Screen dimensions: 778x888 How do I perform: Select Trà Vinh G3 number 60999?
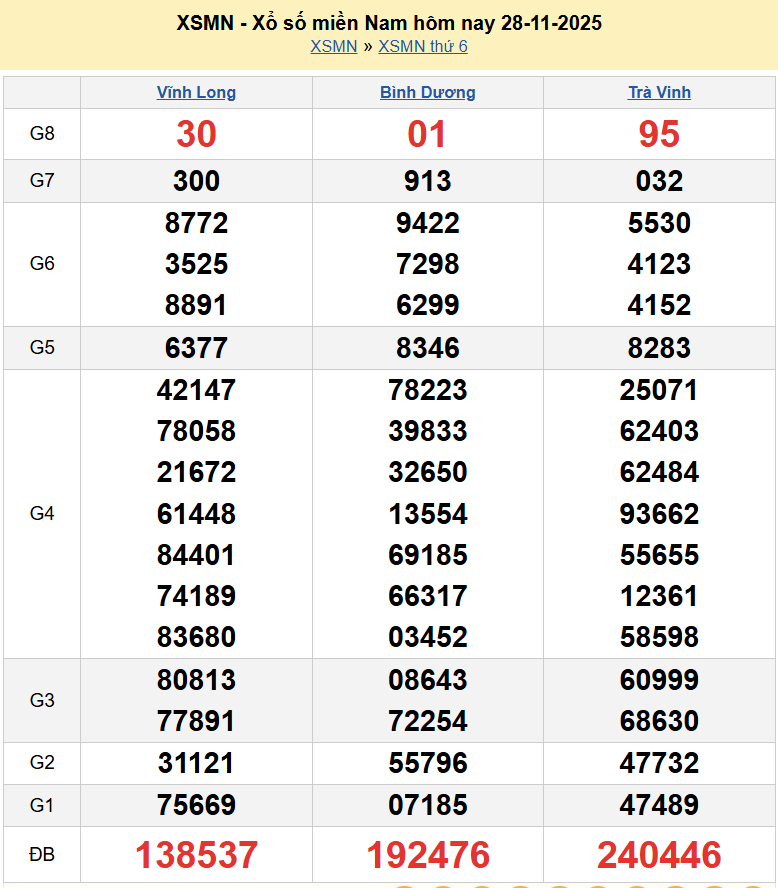(x=659, y=680)
